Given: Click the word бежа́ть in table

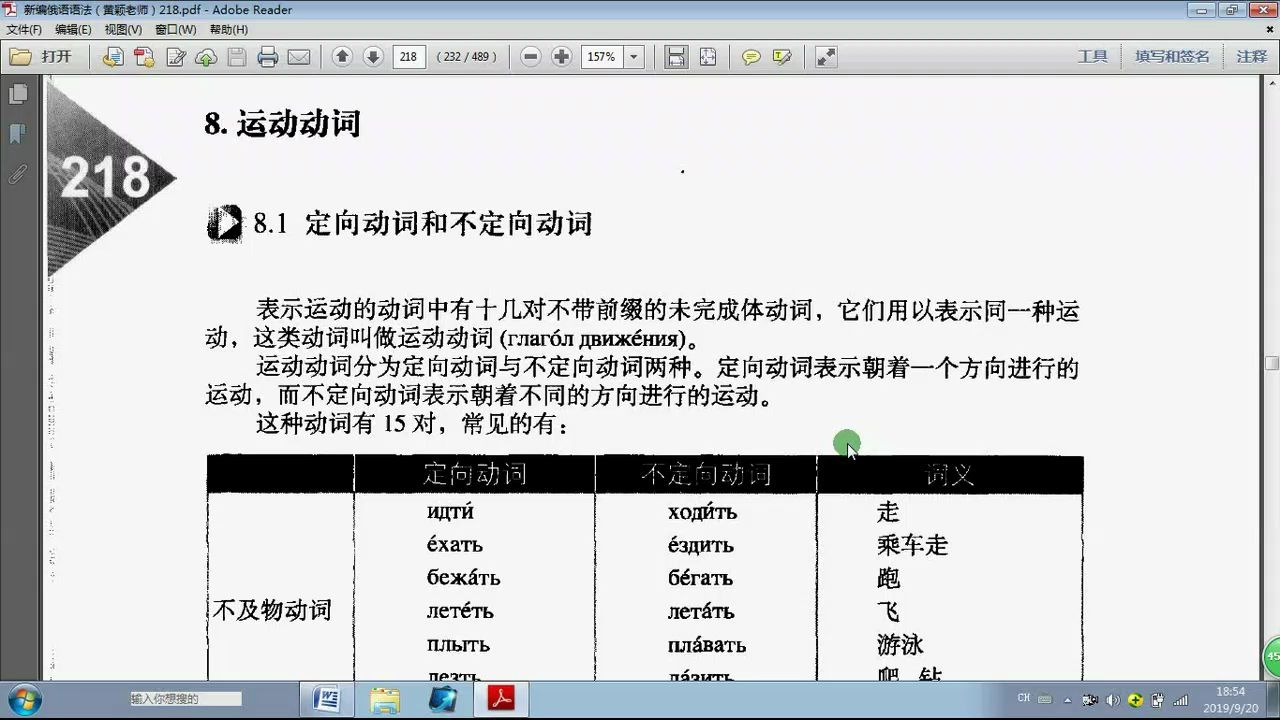Looking at the screenshot, I should tap(463, 578).
